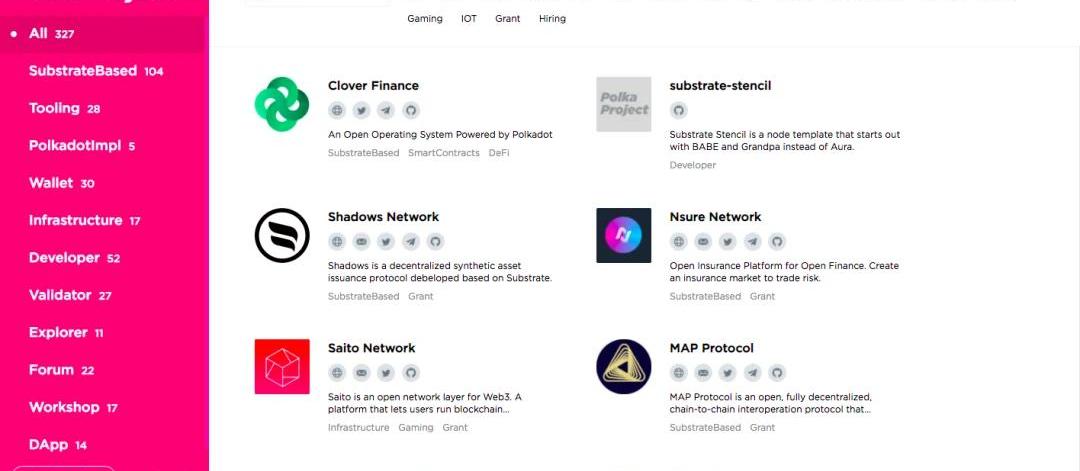Open substrate-stencil's GitHub icon
Screen dimensions: 1080x471
[679, 110]
